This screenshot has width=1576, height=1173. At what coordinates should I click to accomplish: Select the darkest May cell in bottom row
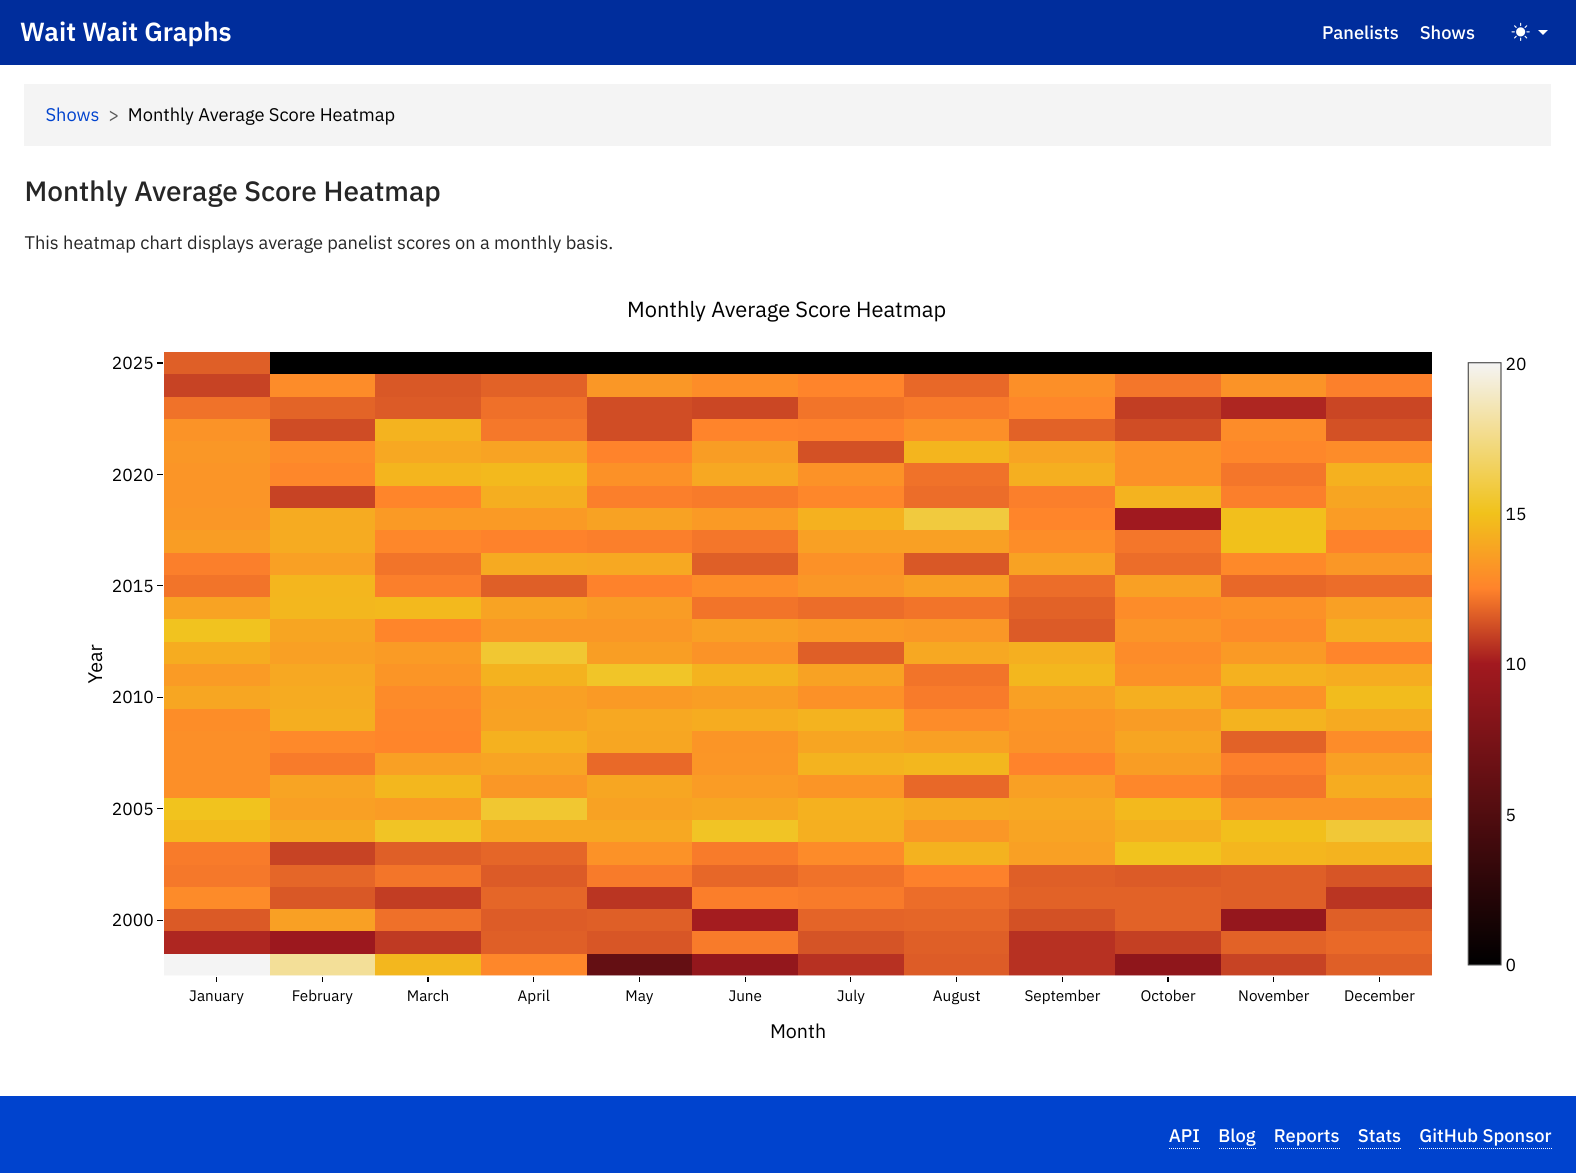639,965
